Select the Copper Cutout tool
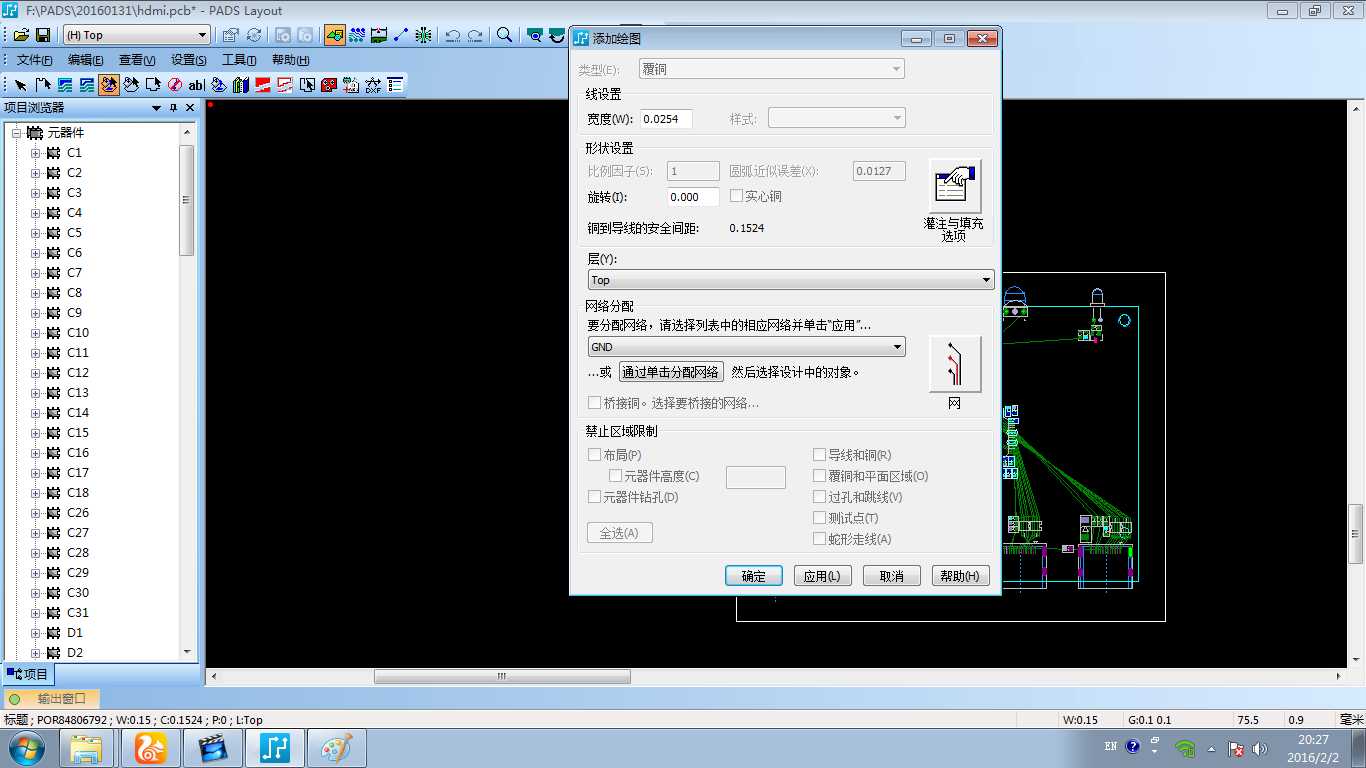 click(x=87, y=85)
